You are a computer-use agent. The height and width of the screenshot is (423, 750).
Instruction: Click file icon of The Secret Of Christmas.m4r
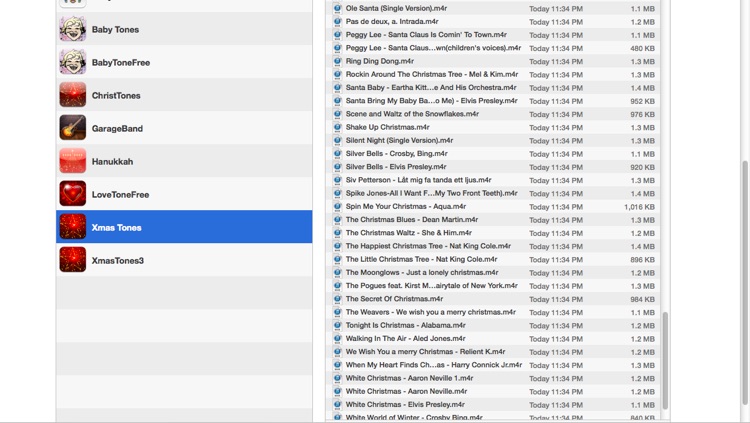(337, 299)
